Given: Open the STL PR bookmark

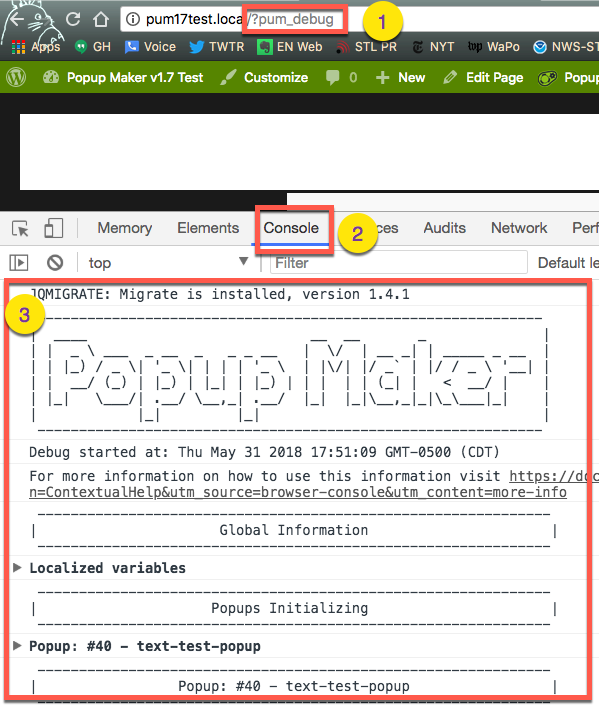Looking at the screenshot, I should pos(366,47).
